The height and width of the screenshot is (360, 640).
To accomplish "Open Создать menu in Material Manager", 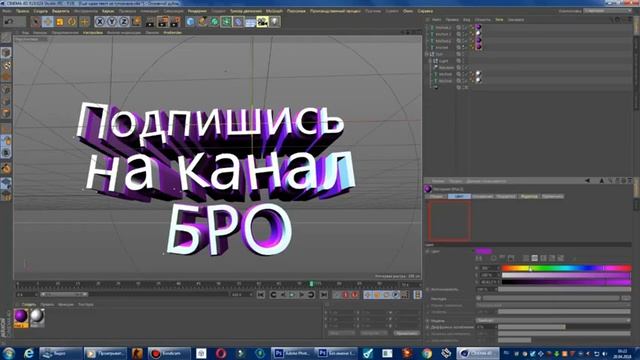I will [29, 304].
